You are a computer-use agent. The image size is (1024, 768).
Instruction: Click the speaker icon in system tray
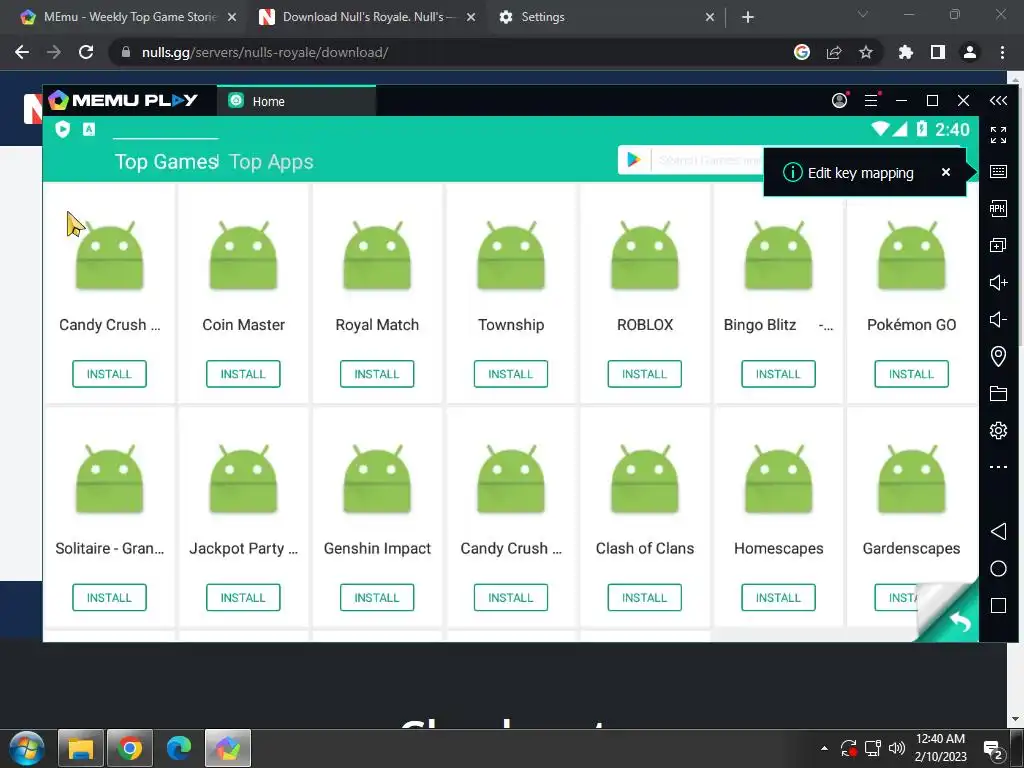tap(897, 748)
